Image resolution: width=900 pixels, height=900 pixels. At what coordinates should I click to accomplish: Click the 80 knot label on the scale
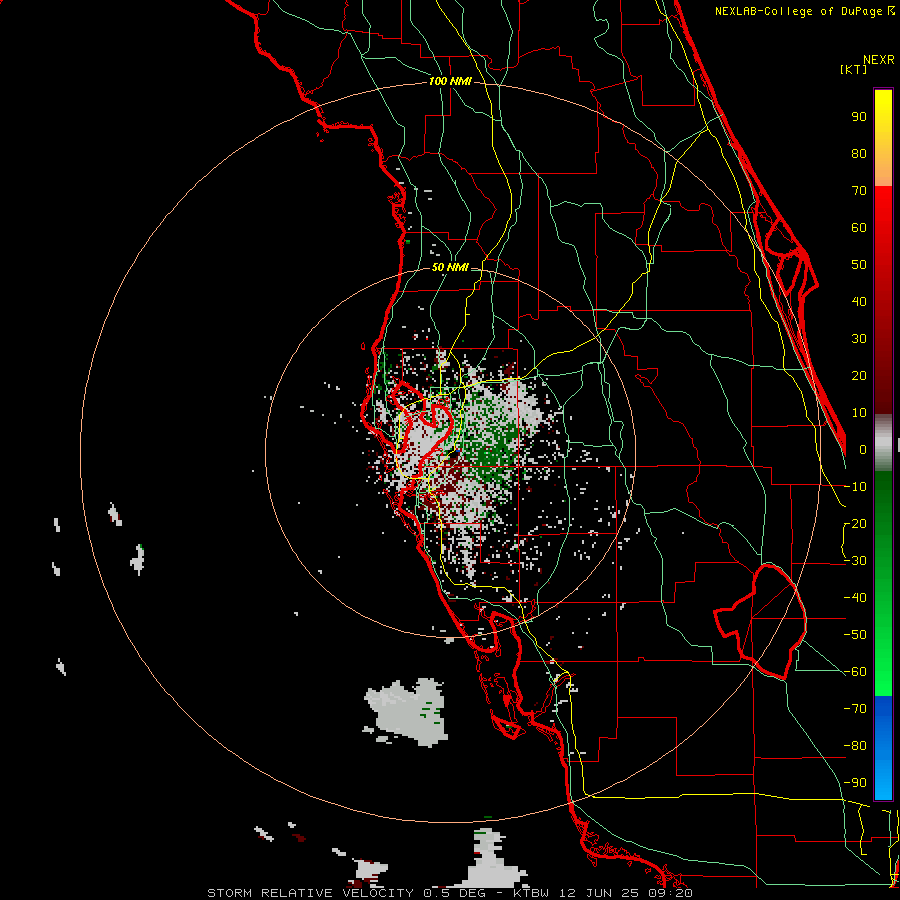tap(859, 154)
